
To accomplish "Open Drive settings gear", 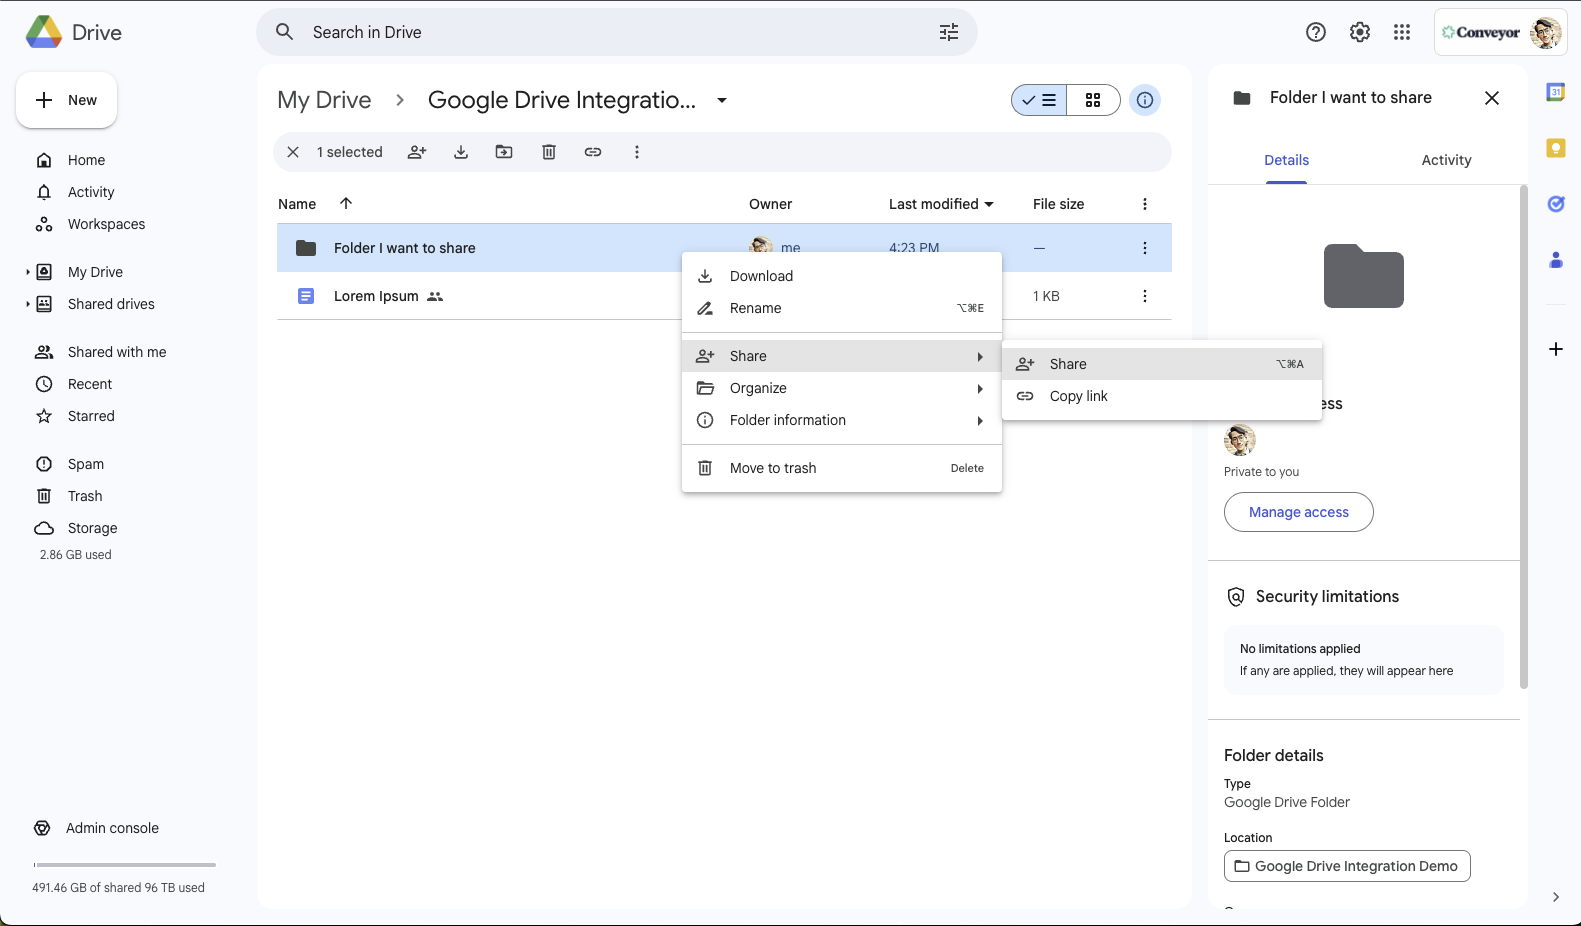I will point(1360,32).
